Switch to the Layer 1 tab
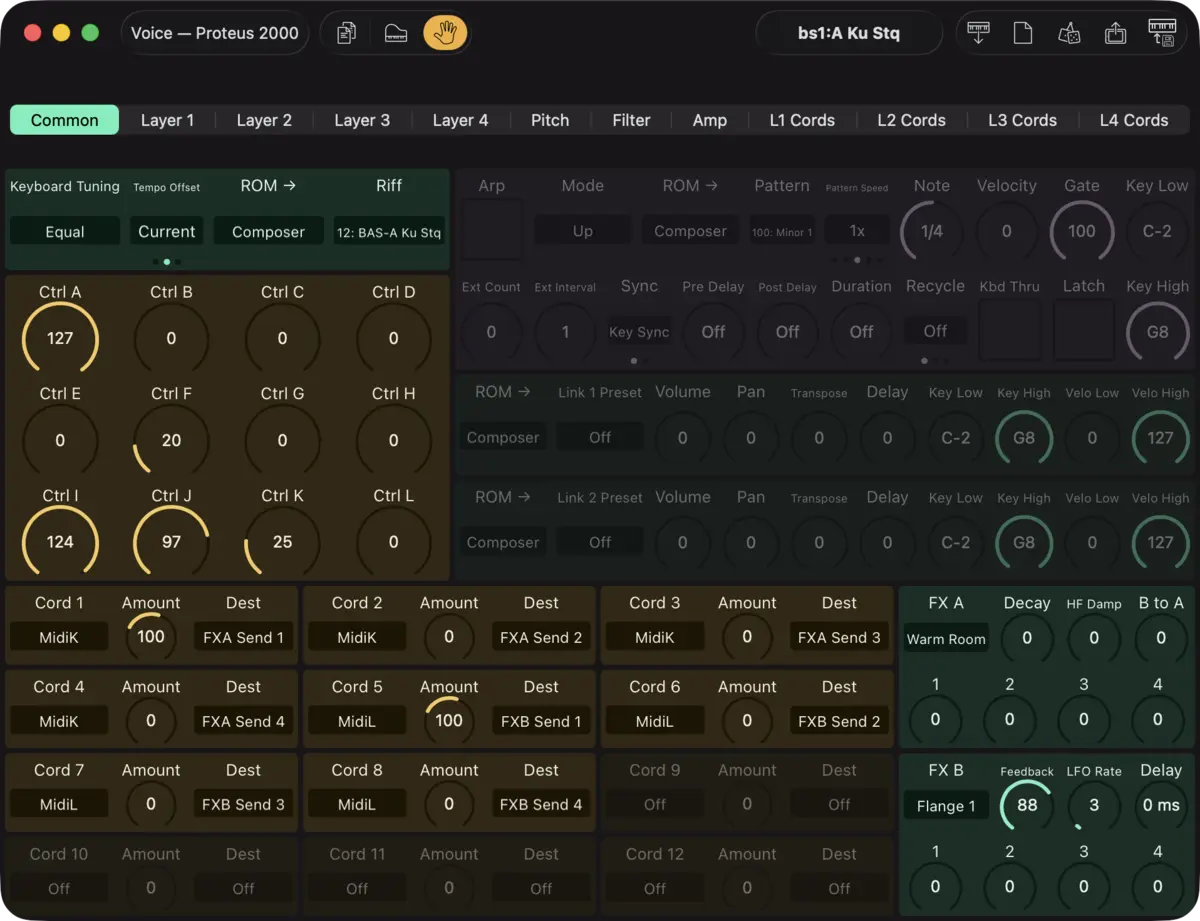Viewport: 1200px width, 921px height. 167,120
